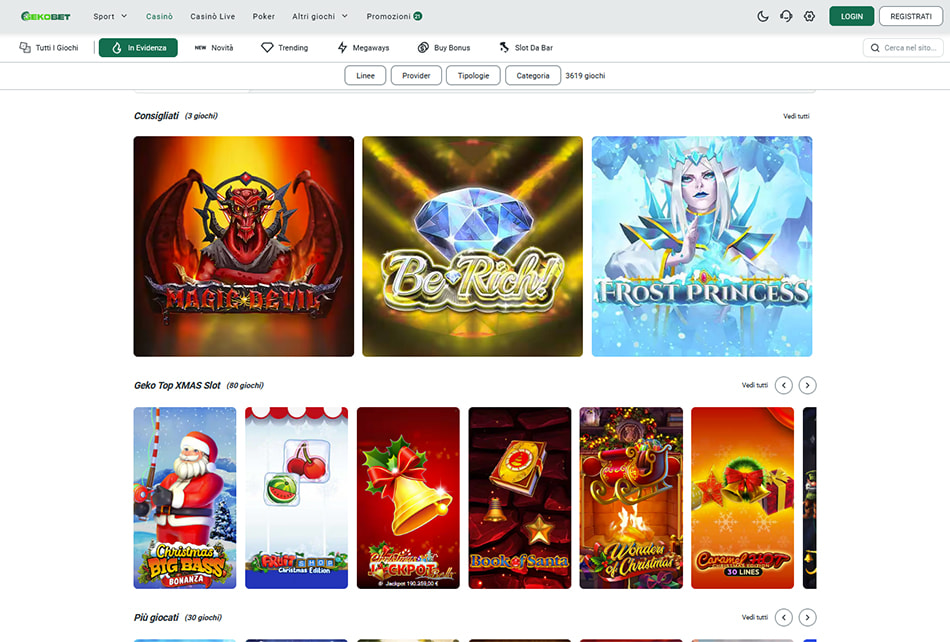The height and width of the screenshot is (642, 950).
Task: Click the Consigliati section heading
Action: pyautogui.click(x=156, y=116)
